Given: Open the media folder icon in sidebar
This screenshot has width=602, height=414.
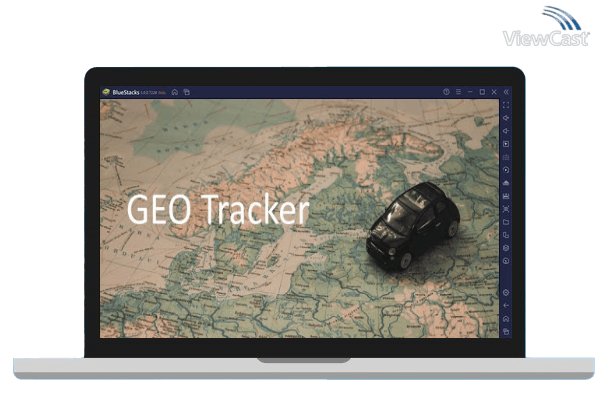Looking at the screenshot, I should (506, 222).
